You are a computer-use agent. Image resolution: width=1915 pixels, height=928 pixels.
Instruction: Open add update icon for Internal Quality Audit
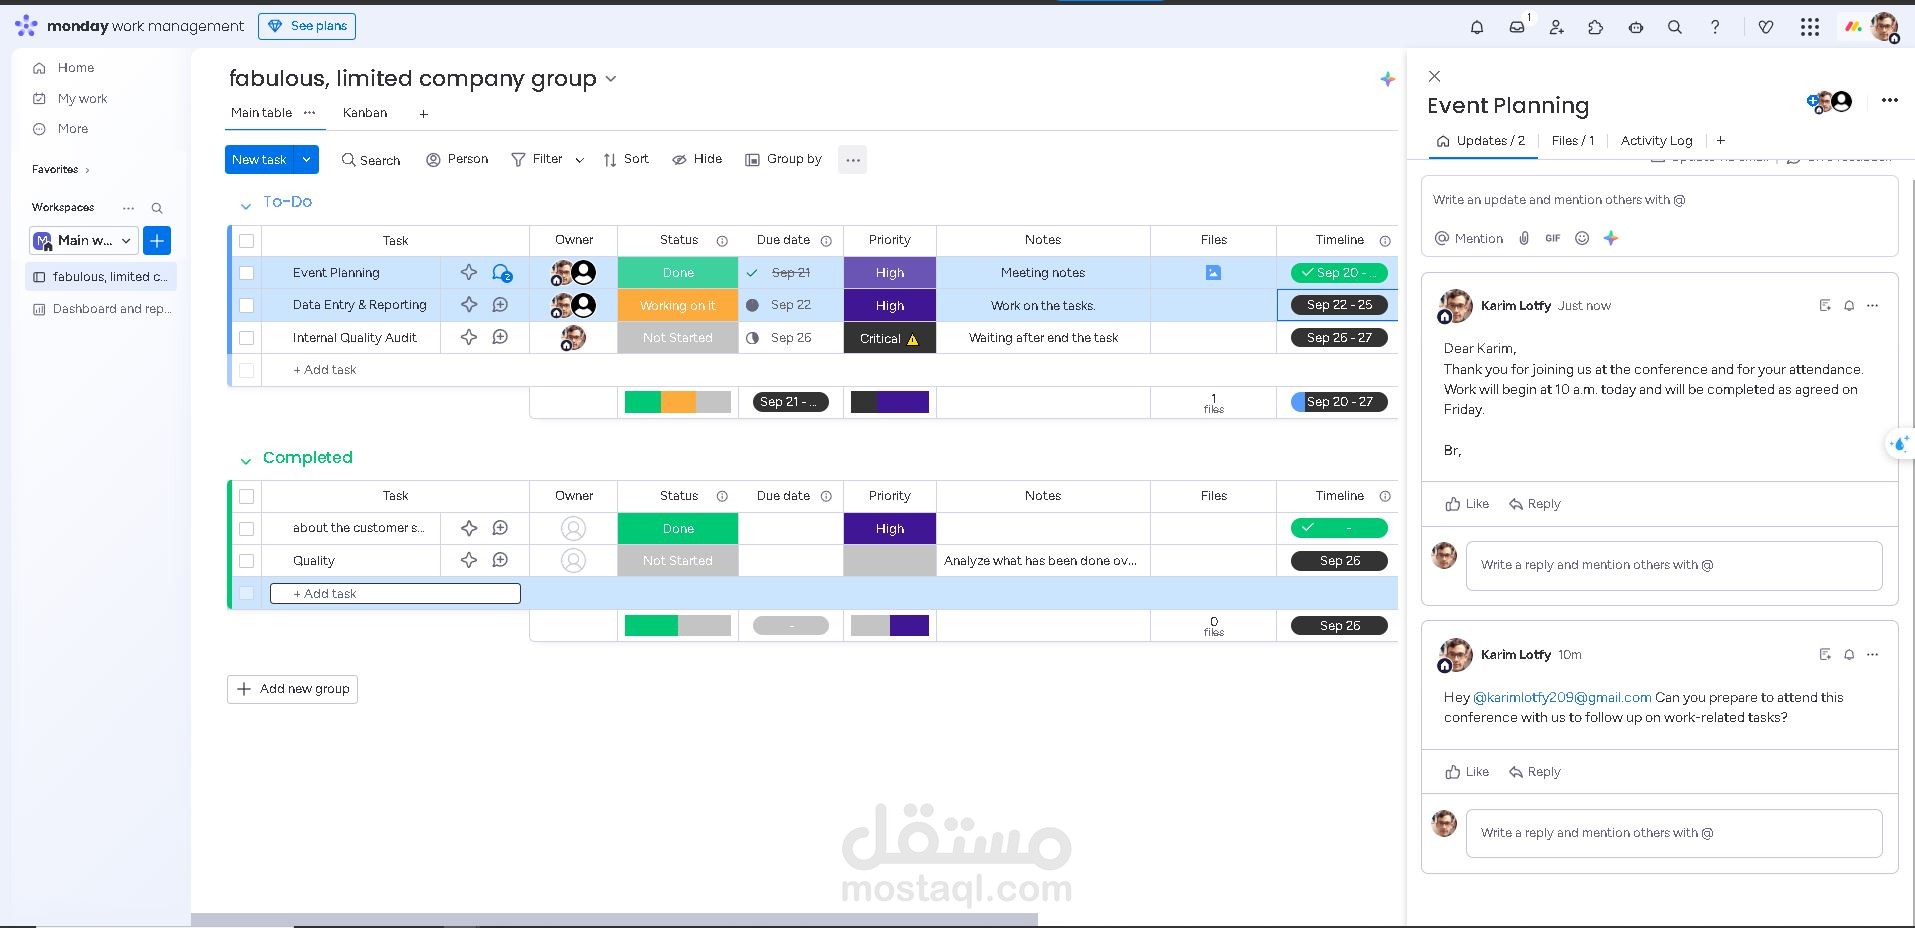(x=500, y=338)
